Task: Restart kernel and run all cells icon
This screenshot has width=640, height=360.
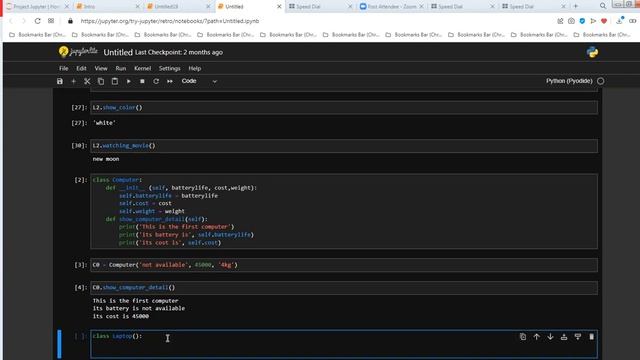Action: click(x=170, y=81)
